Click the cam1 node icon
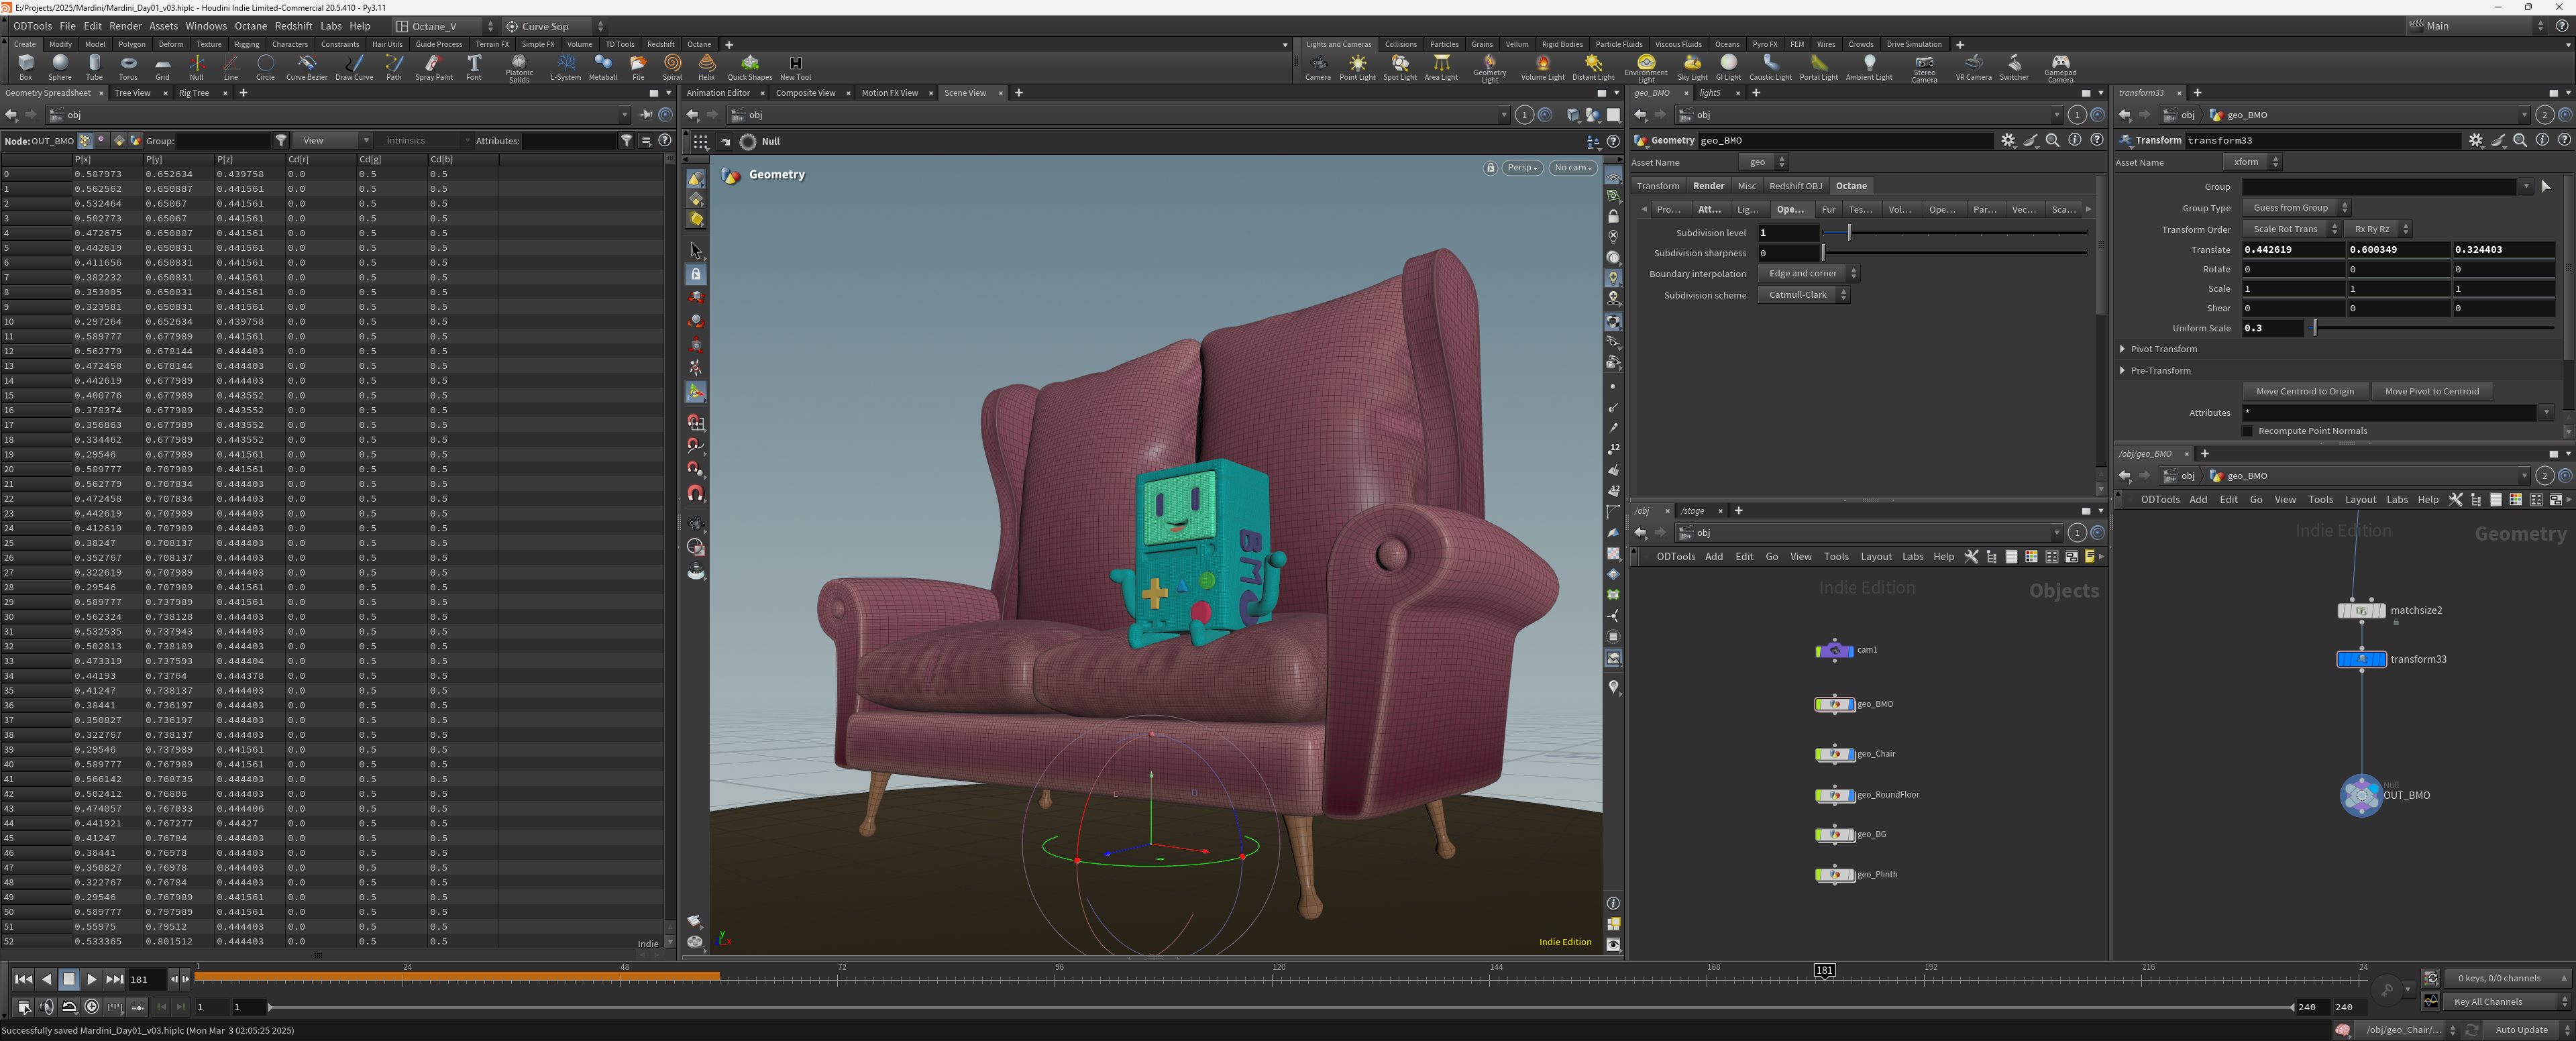The width and height of the screenshot is (2576, 1041). click(1834, 650)
